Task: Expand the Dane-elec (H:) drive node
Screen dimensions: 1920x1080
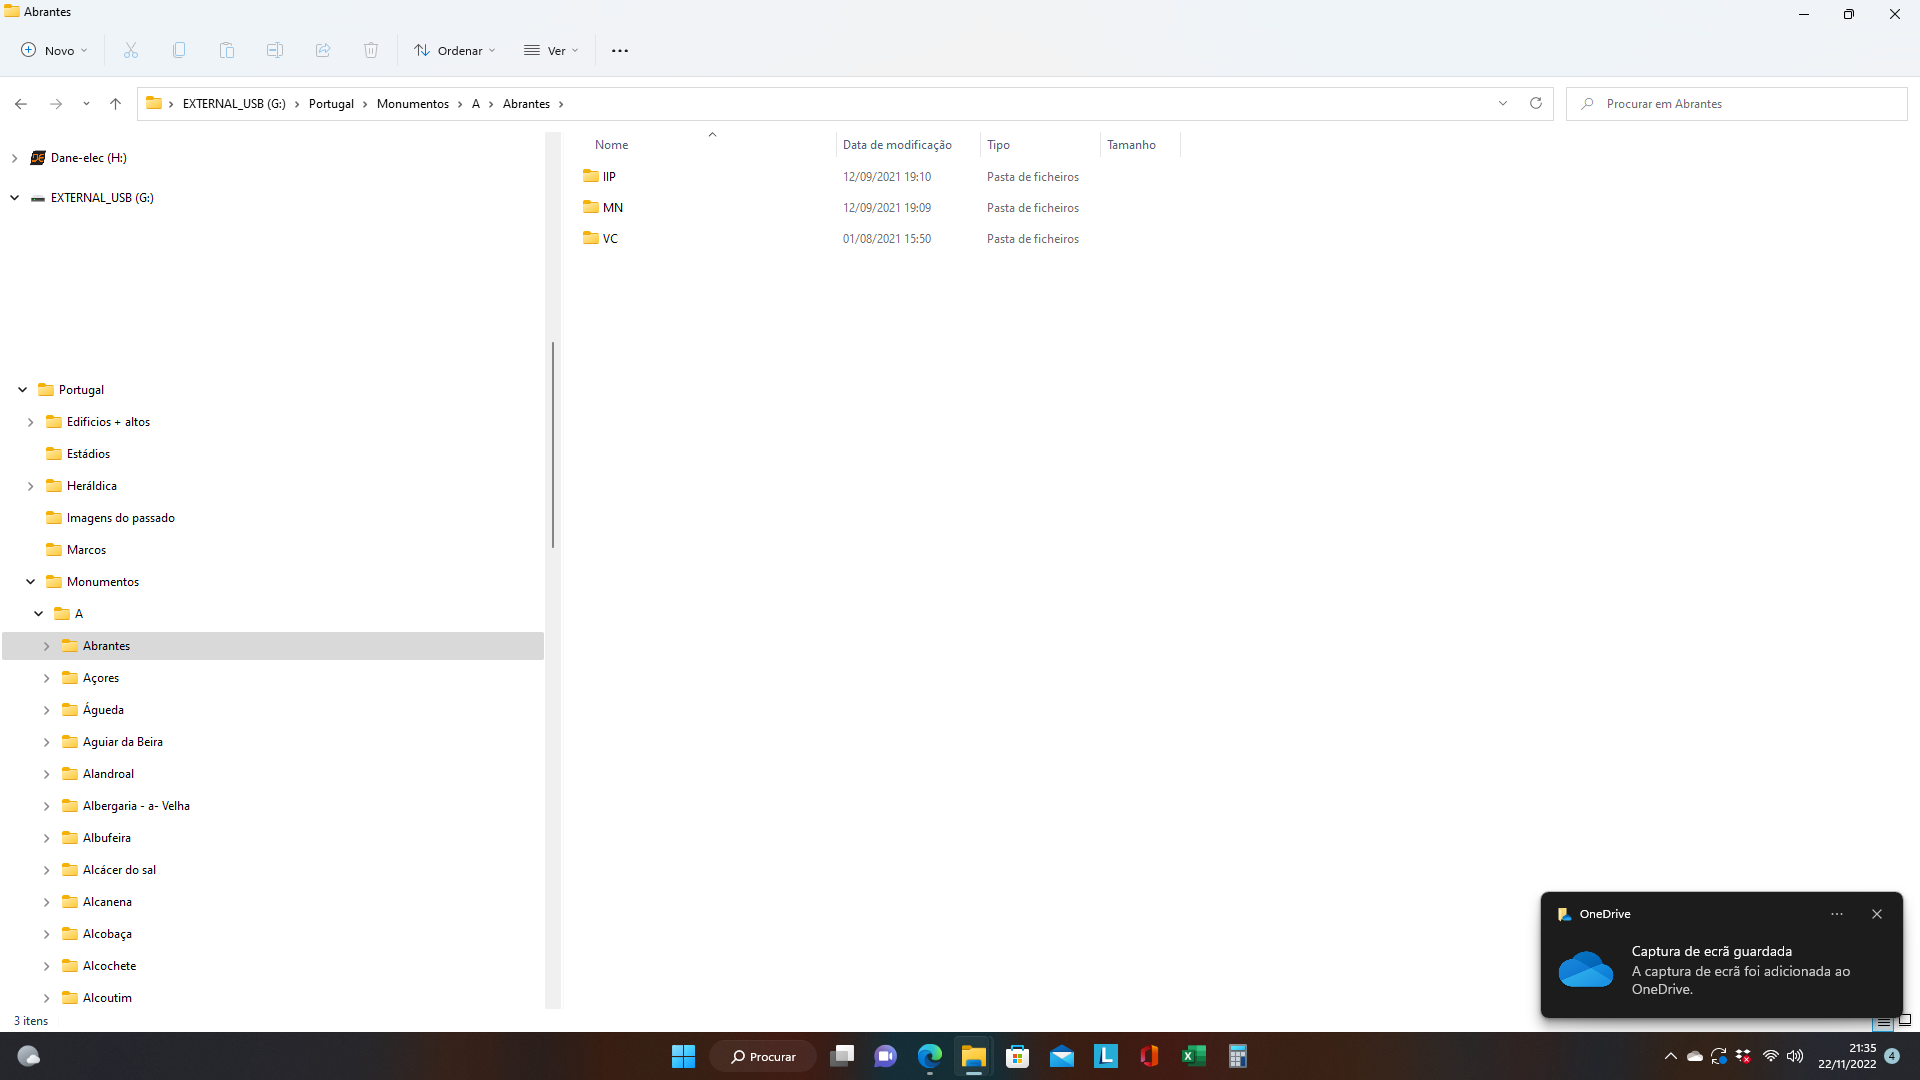Action: coord(15,158)
